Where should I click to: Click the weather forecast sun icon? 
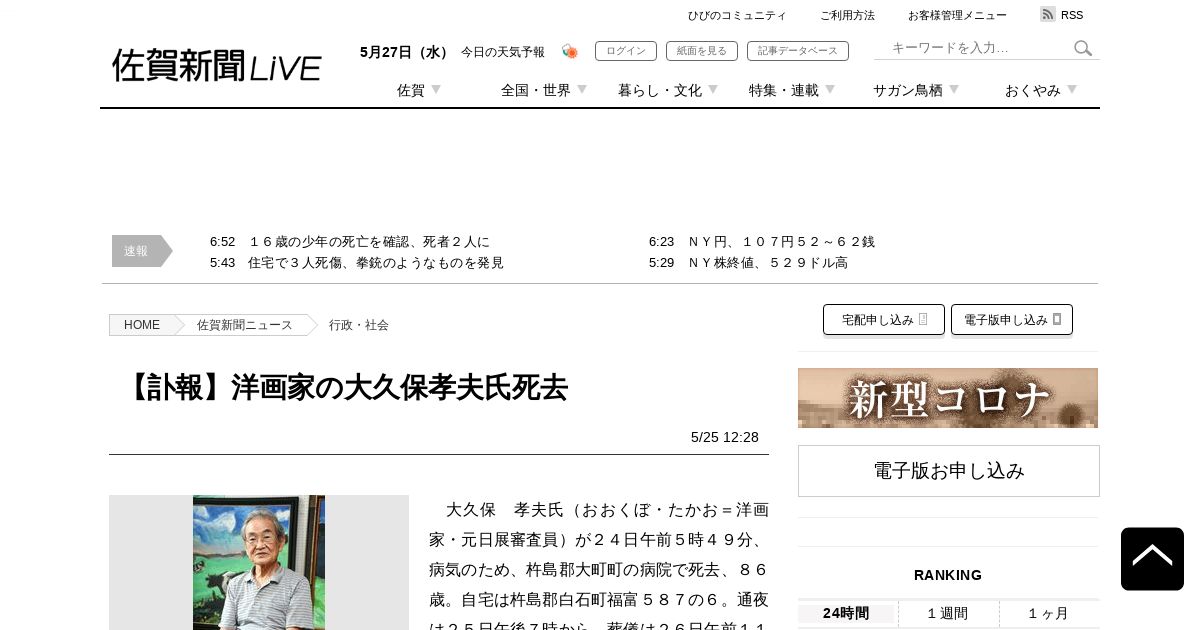click(570, 51)
